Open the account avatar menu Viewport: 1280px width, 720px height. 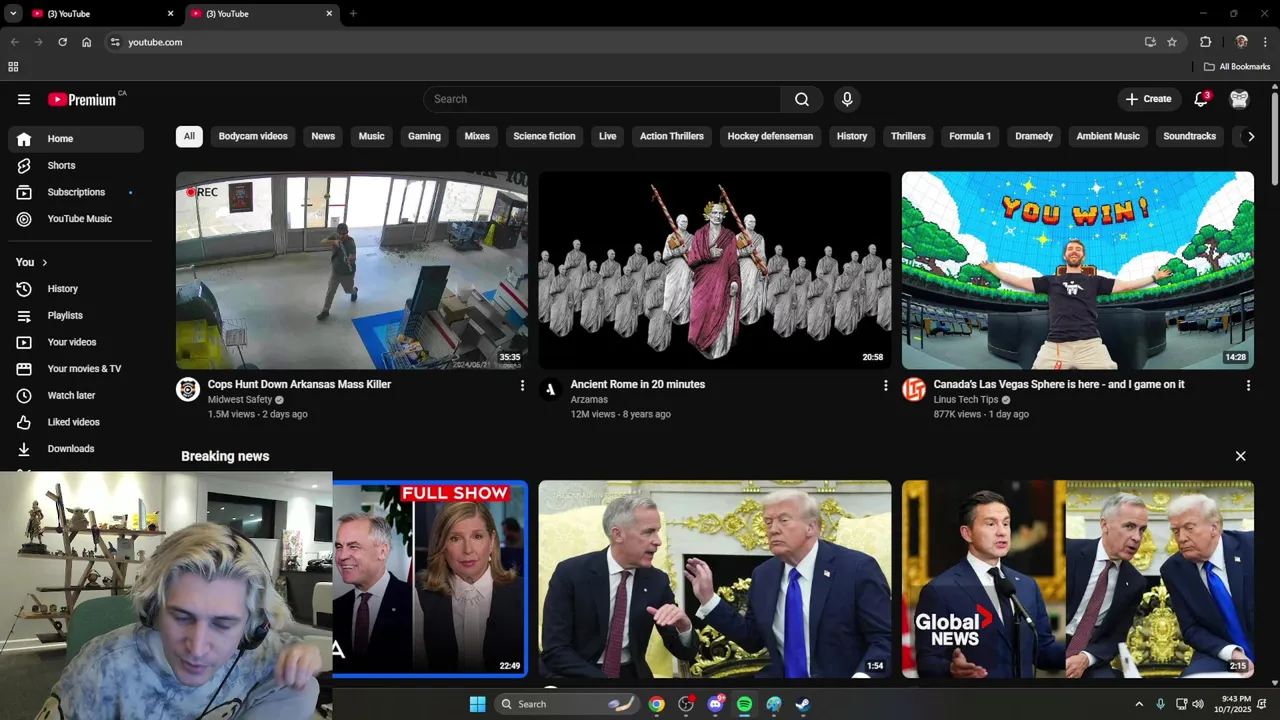[x=1240, y=99]
